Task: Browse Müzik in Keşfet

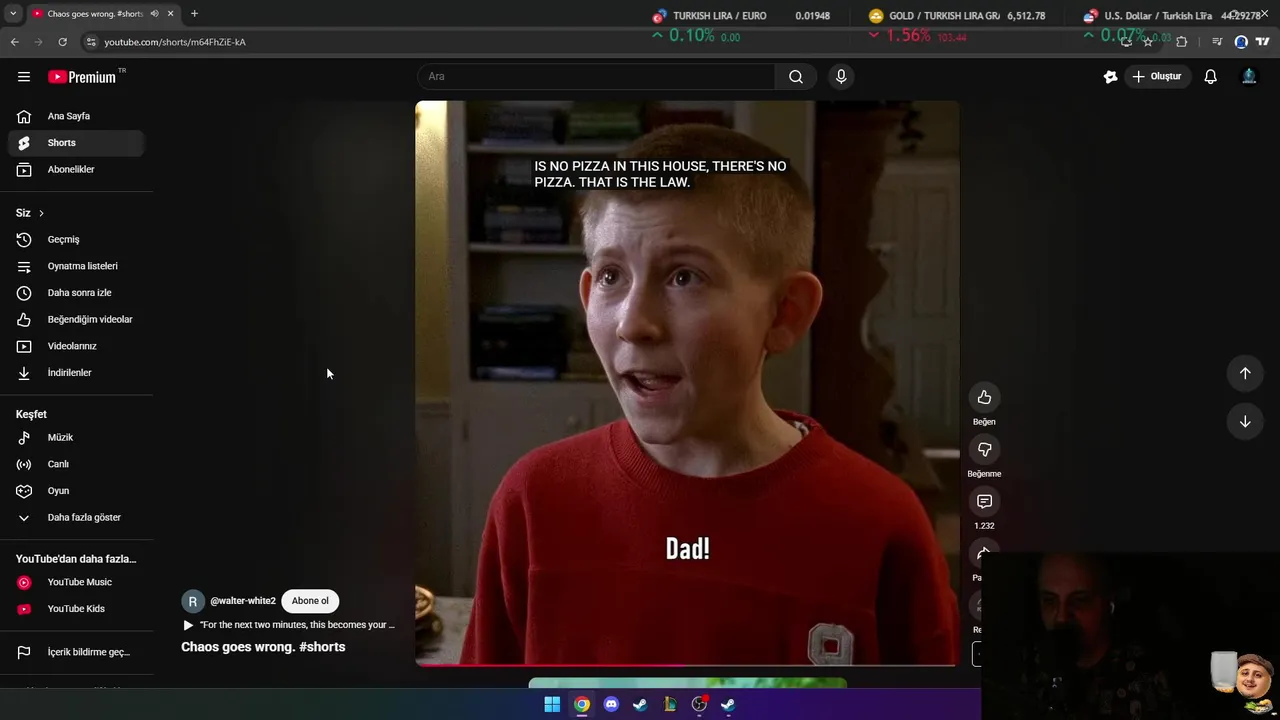Action: 75,438
